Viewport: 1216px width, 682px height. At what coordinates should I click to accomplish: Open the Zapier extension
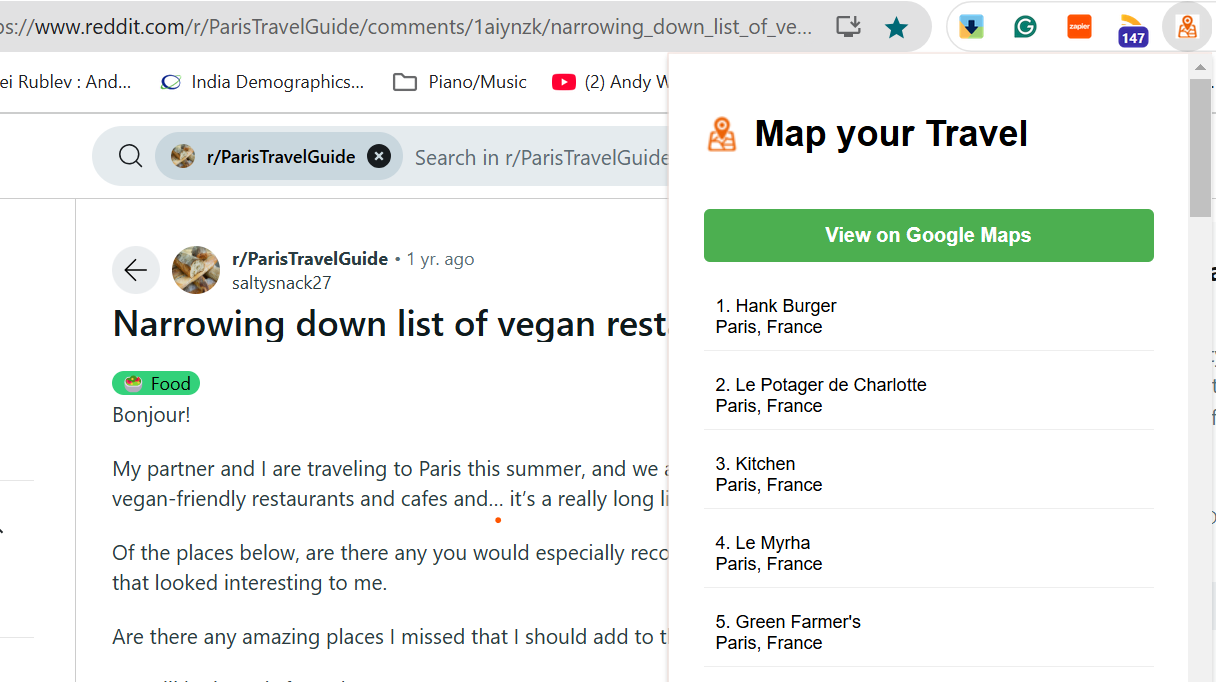1079,27
